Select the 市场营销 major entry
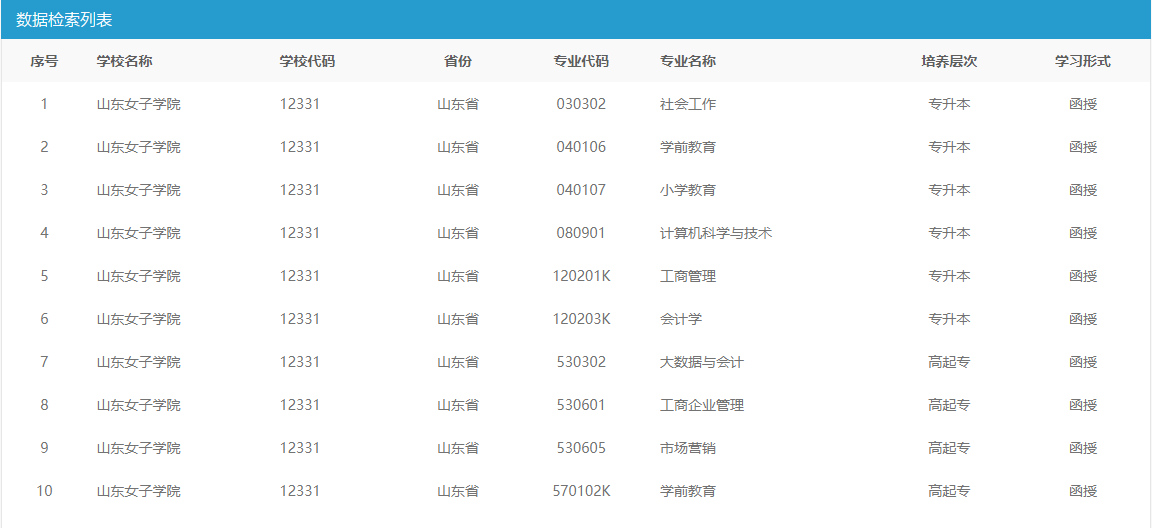This screenshot has width=1152, height=528. pos(688,448)
